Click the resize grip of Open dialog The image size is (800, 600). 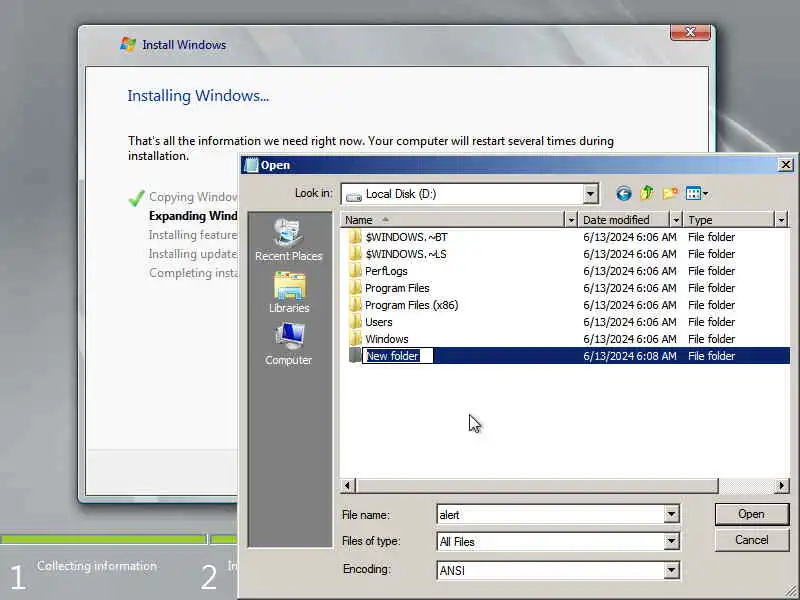tap(792, 592)
